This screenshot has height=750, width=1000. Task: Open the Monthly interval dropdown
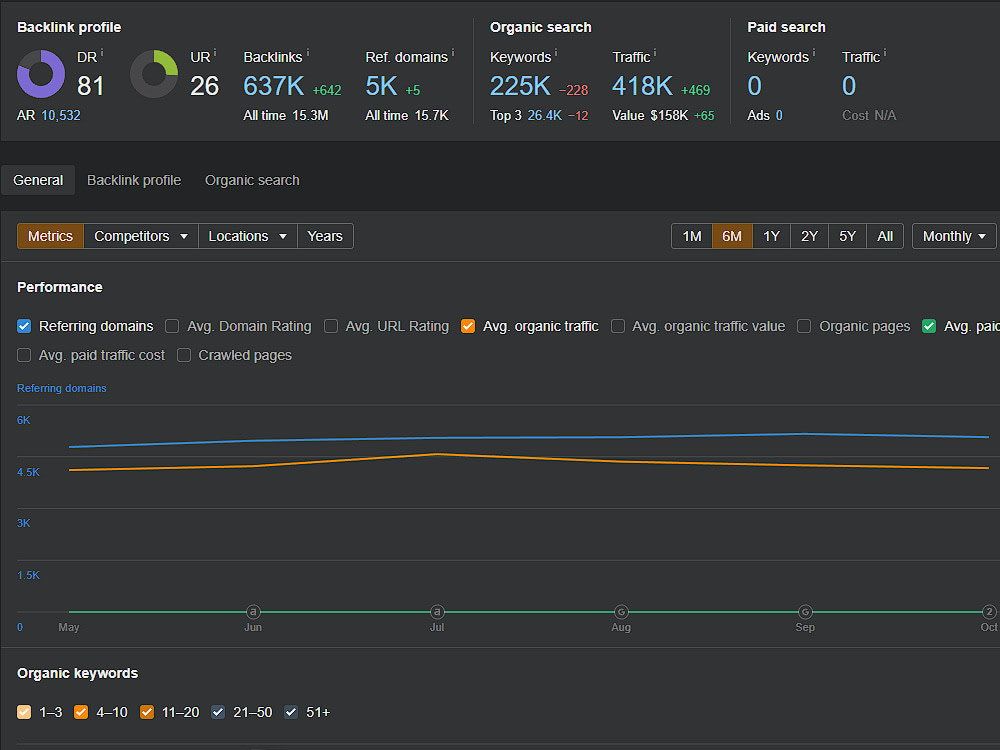tap(954, 236)
